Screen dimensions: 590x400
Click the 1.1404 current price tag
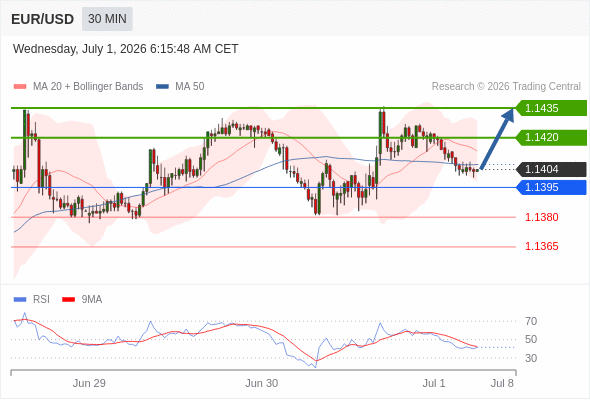pyautogui.click(x=551, y=169)
